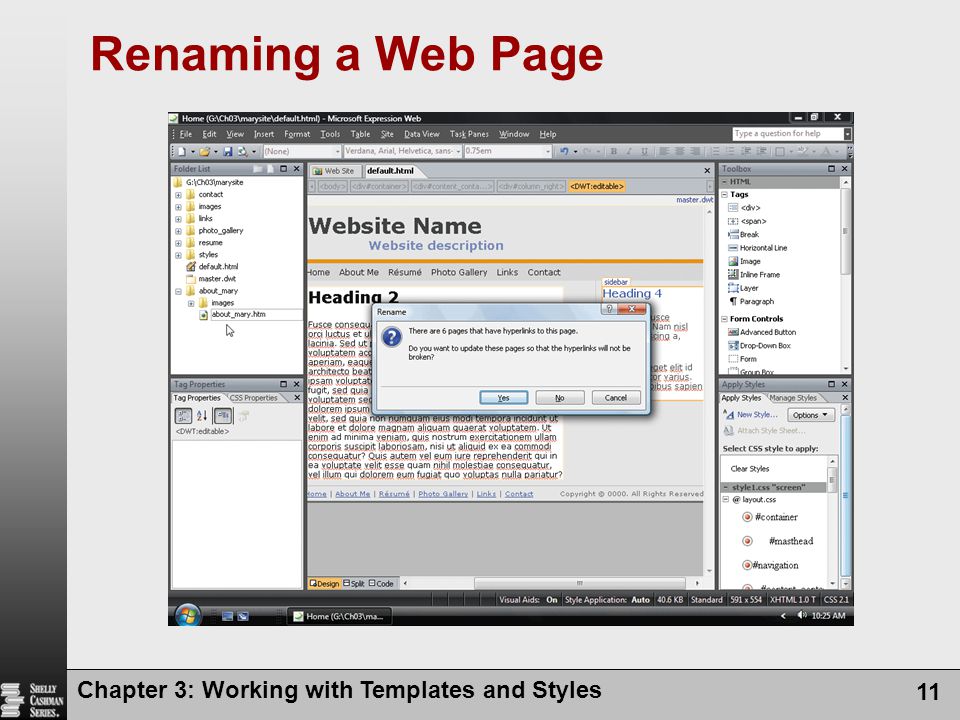Viewport: 960px width, 720px height.
Task: Switch to the CSS Properties tab
Action: click(x=253, y=398)
